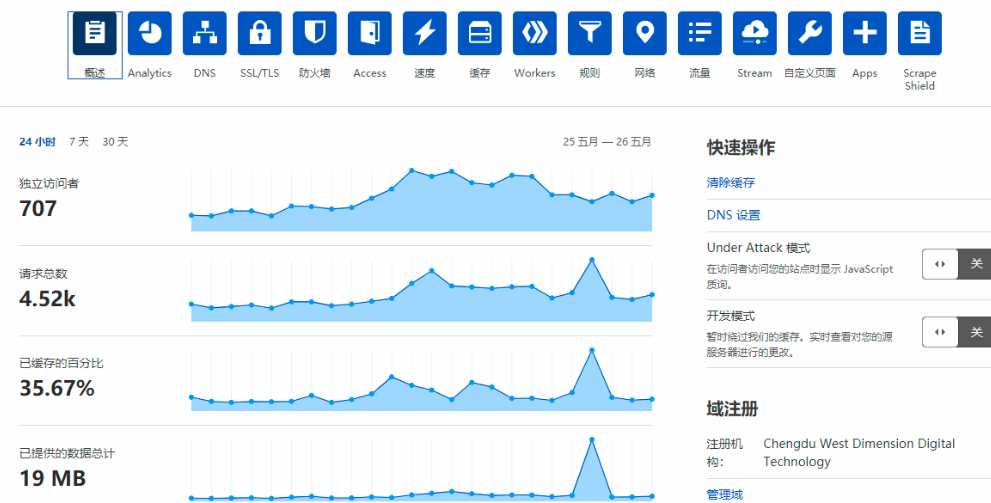Open the DNS settings icon
This screenshot has height=503, width=991.
coord(204,34)
